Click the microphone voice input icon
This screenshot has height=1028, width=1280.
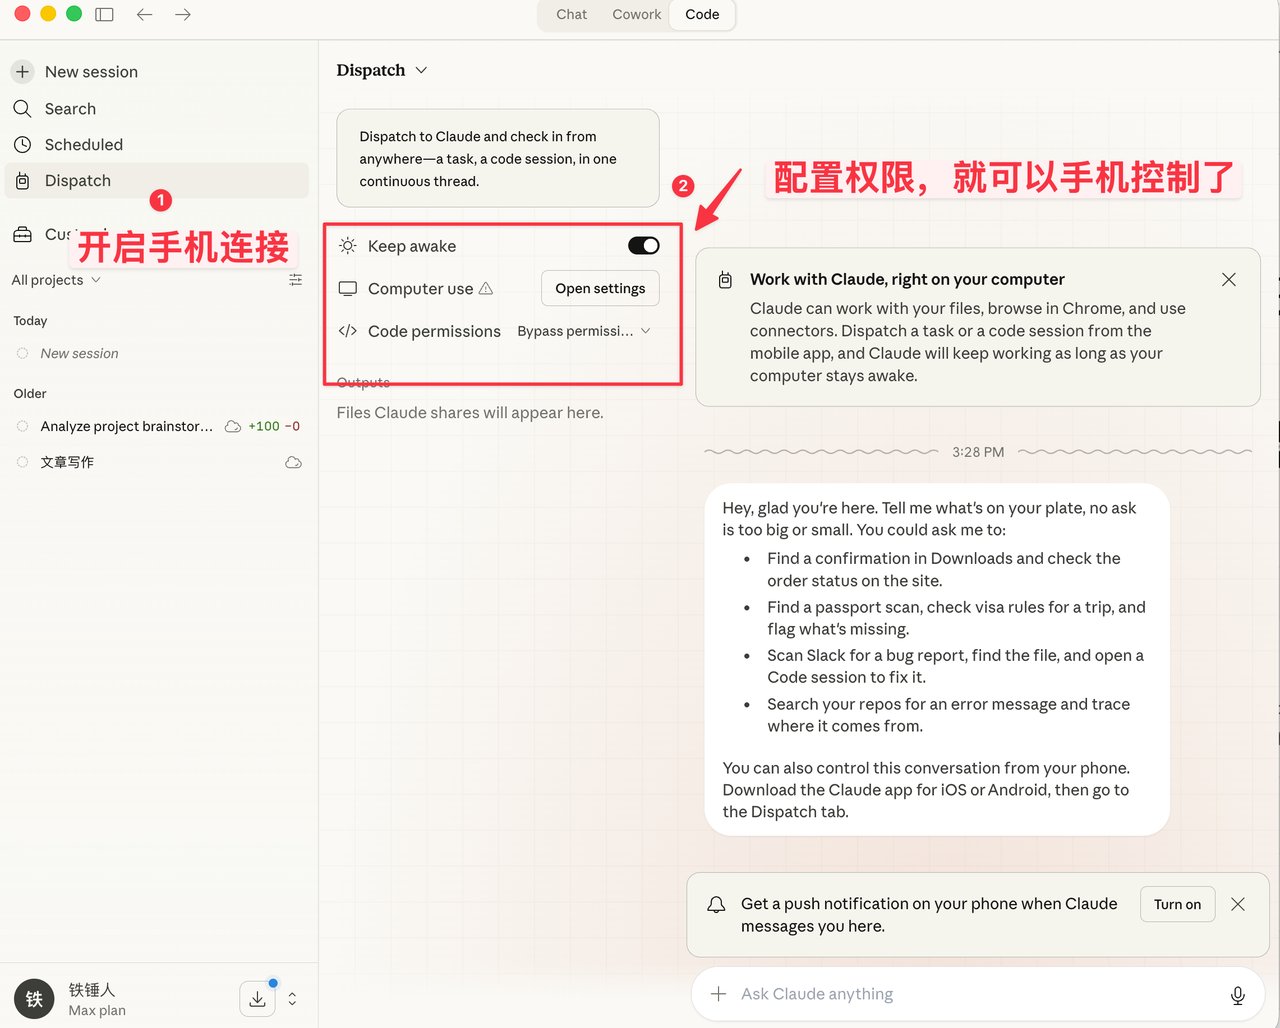(1238, 994)
